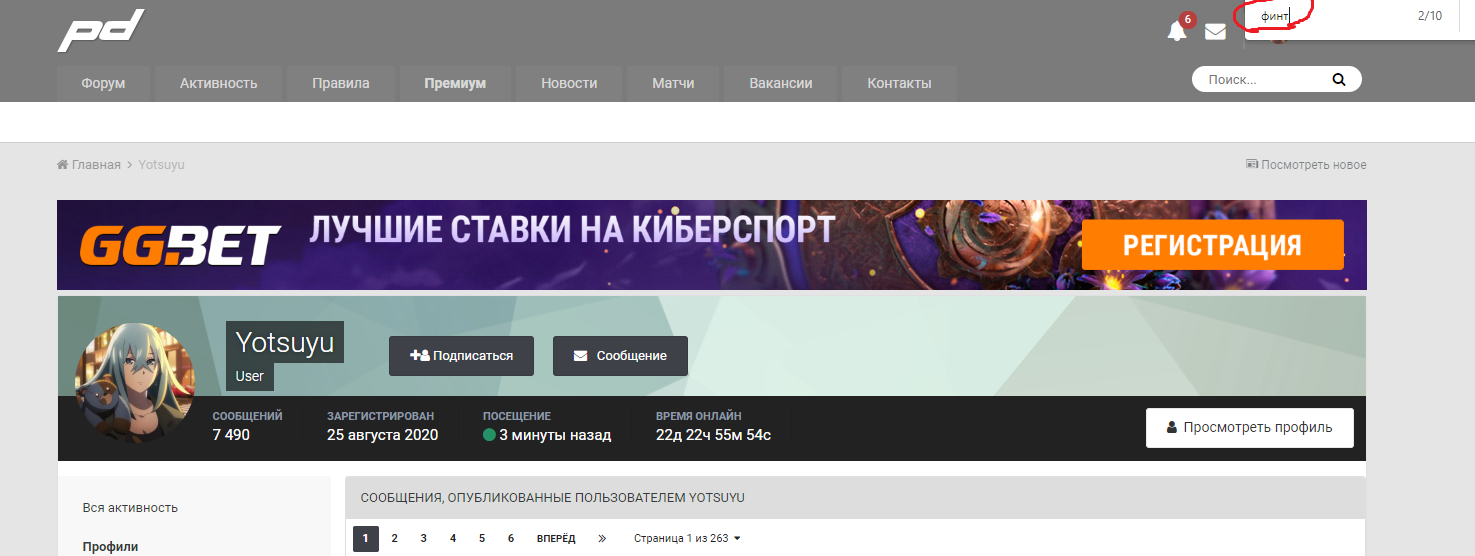Click the home icon in breadcrumb
This screenshot has width=1475, height=556.
(62, 164)
